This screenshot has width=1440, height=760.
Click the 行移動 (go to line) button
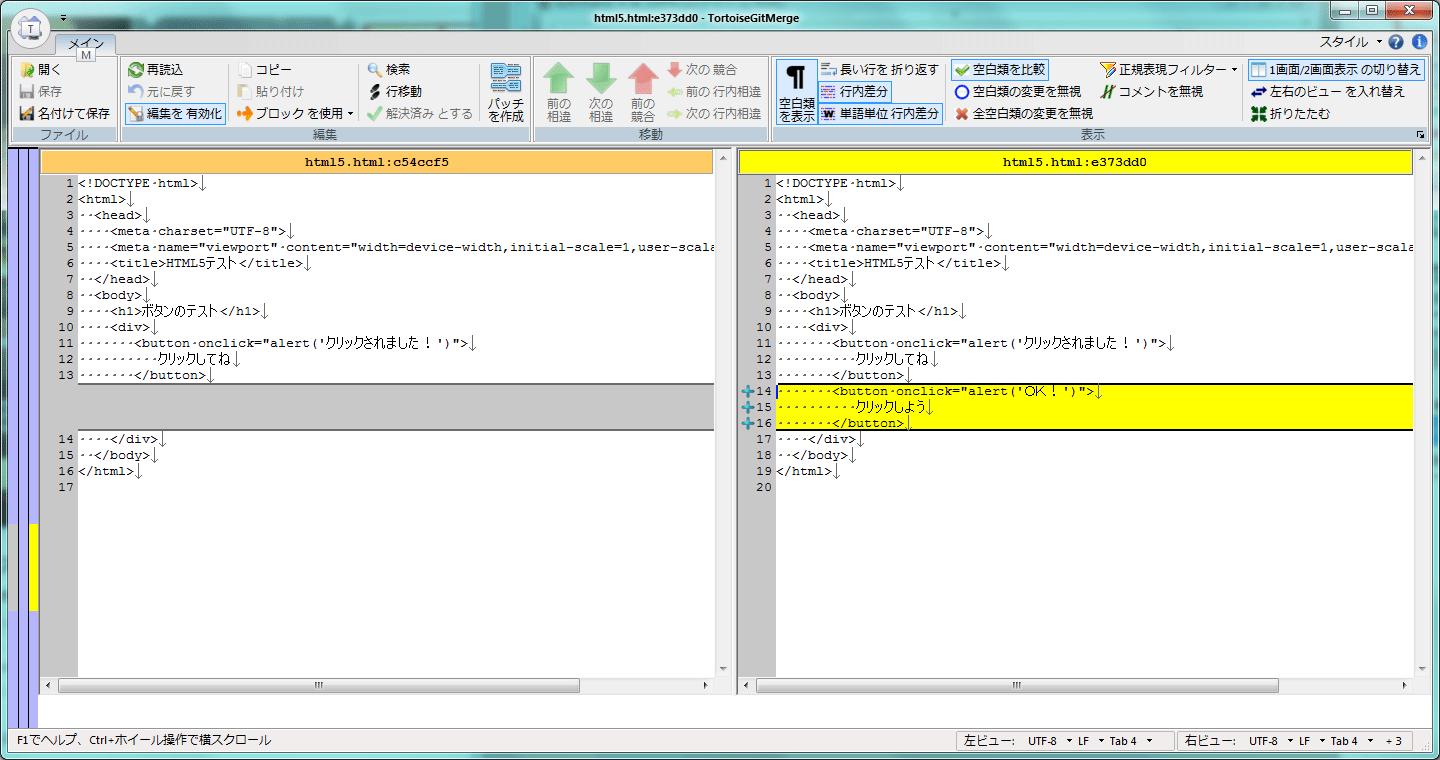[x=395, y=92]
